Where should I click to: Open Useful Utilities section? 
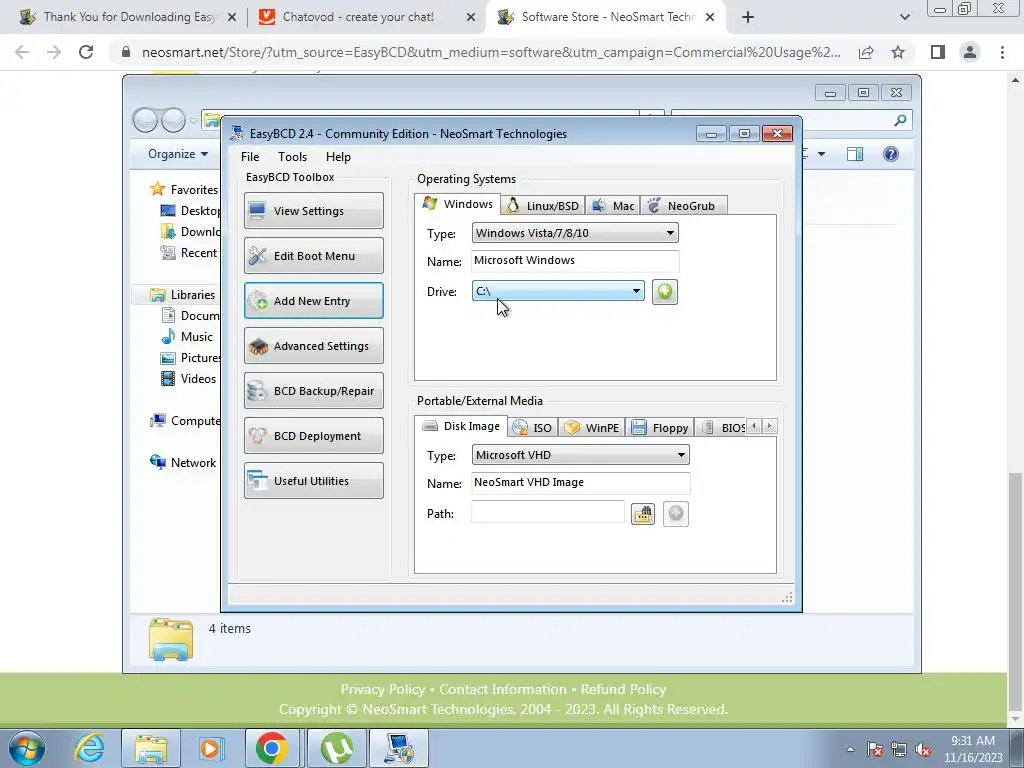(x=313, y=481)
